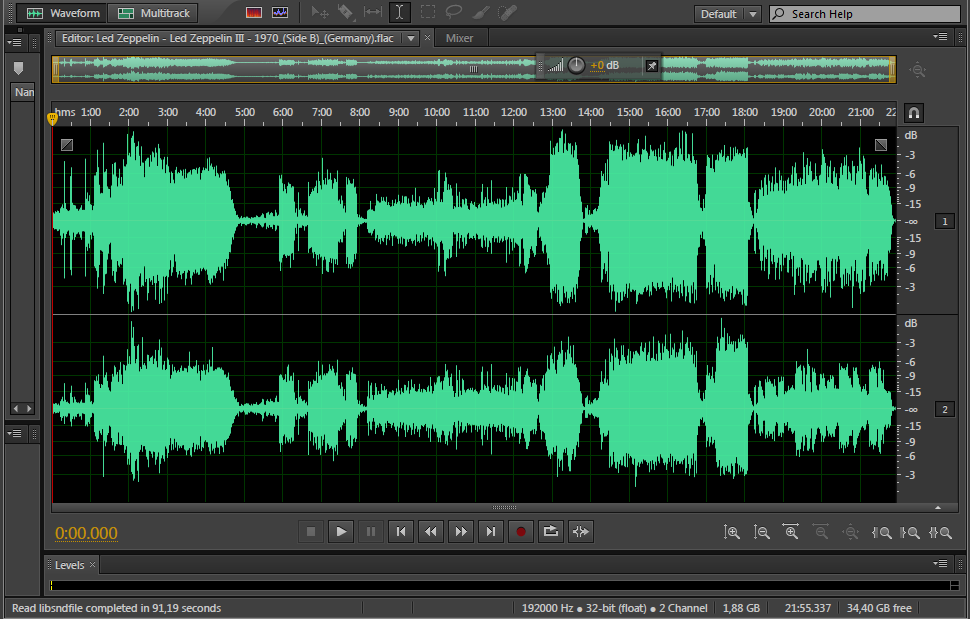Adjust the HUD volume knob
The width and height of the screenshot is (970, 619).
click(x=576, y=65)
